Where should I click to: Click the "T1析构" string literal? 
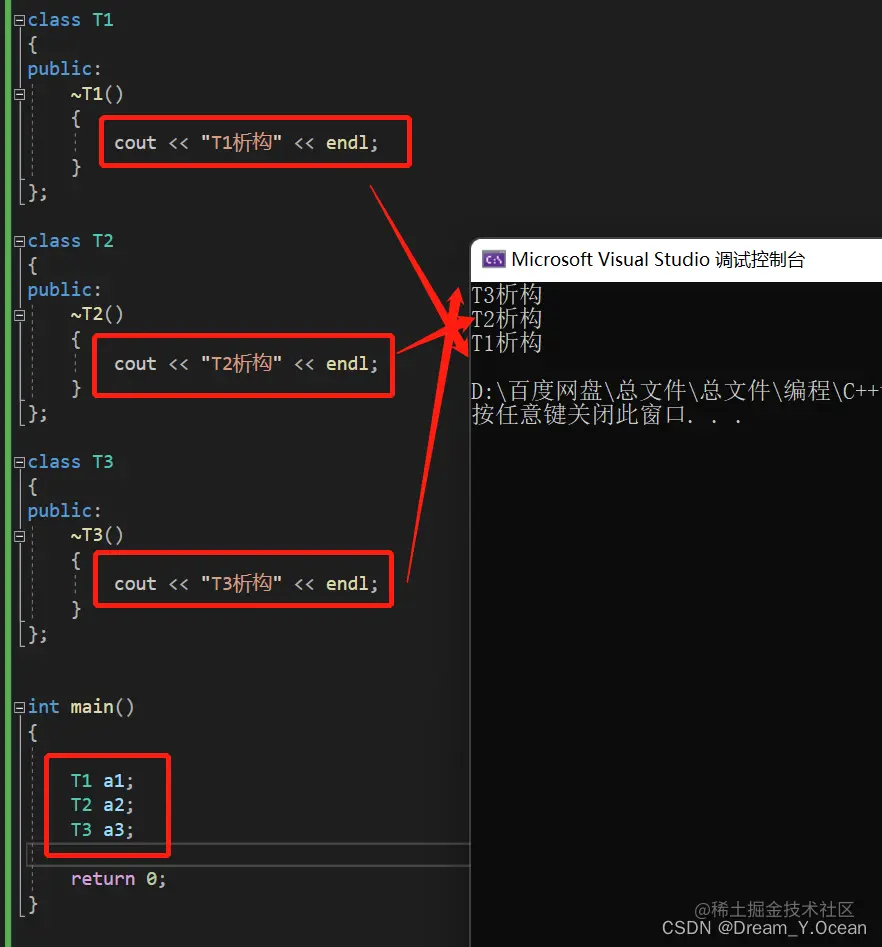241,143
